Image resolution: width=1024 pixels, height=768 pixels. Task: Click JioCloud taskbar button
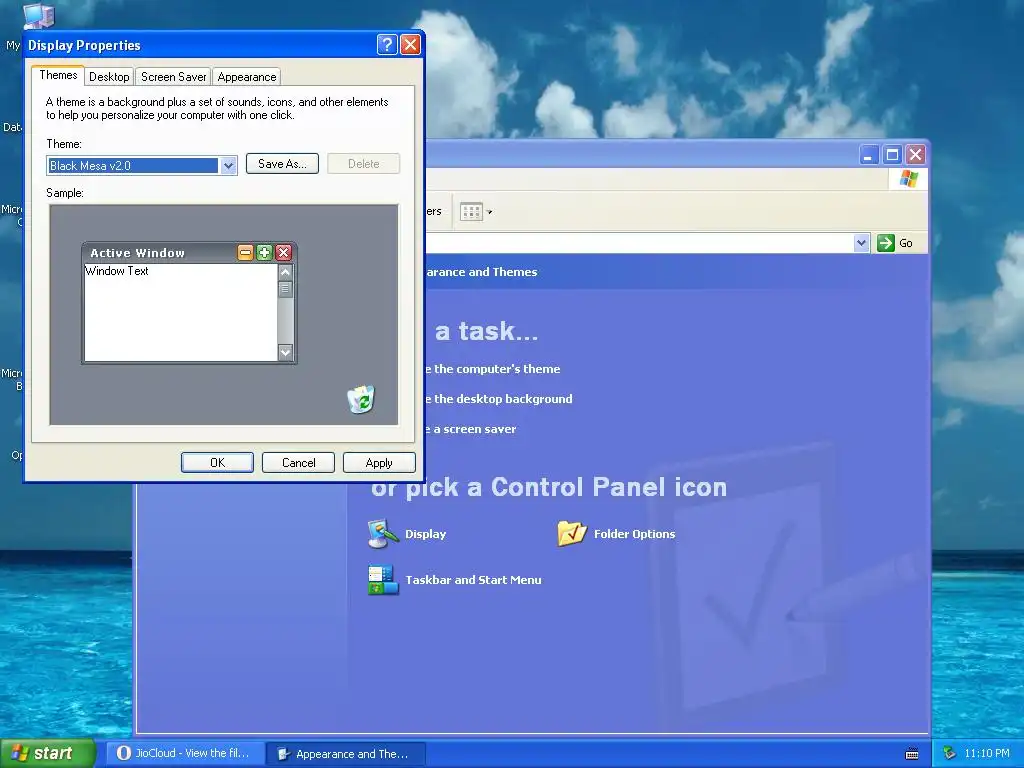[185, 753]
